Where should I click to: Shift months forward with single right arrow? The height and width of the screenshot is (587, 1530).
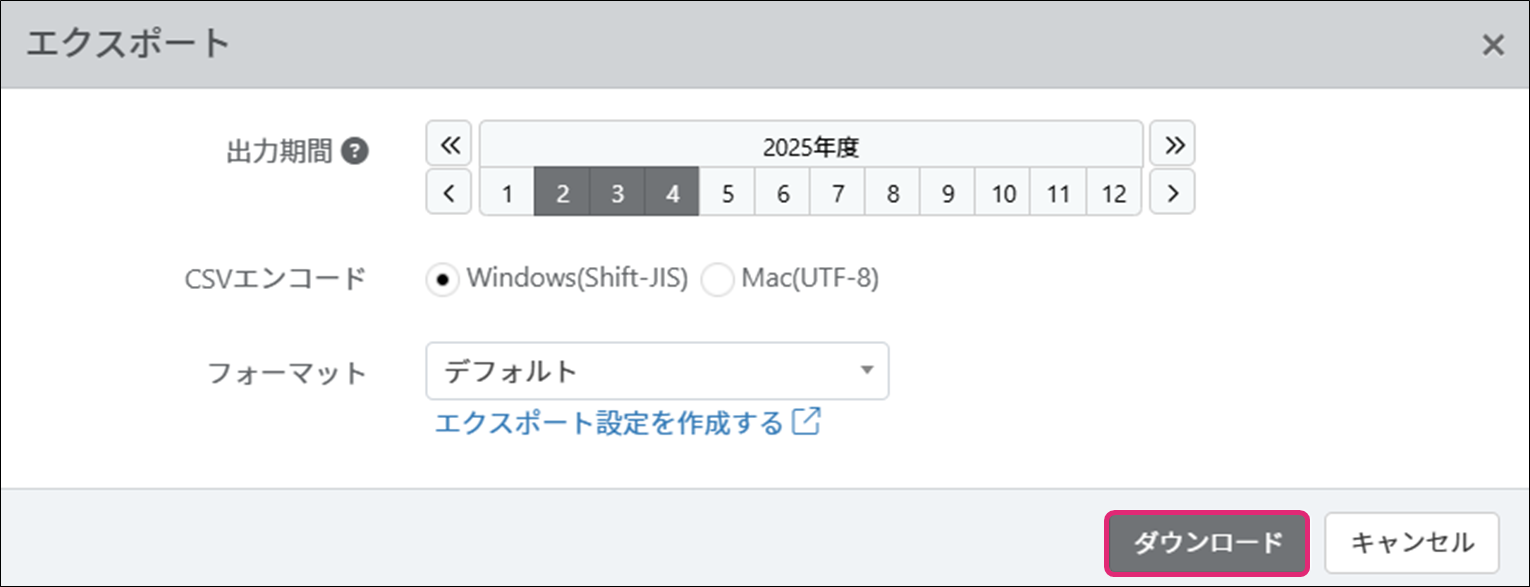click(1172, 194)
